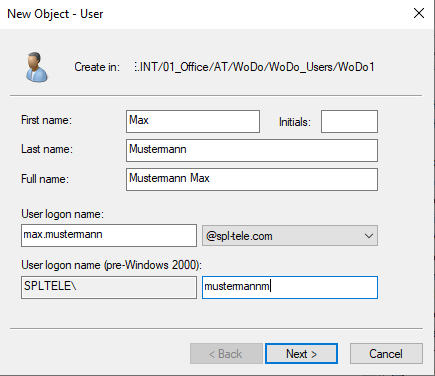Click the pre-Windows 2000 mustermannm field
Screen dimensions: 435x376
tap(290, 287)
